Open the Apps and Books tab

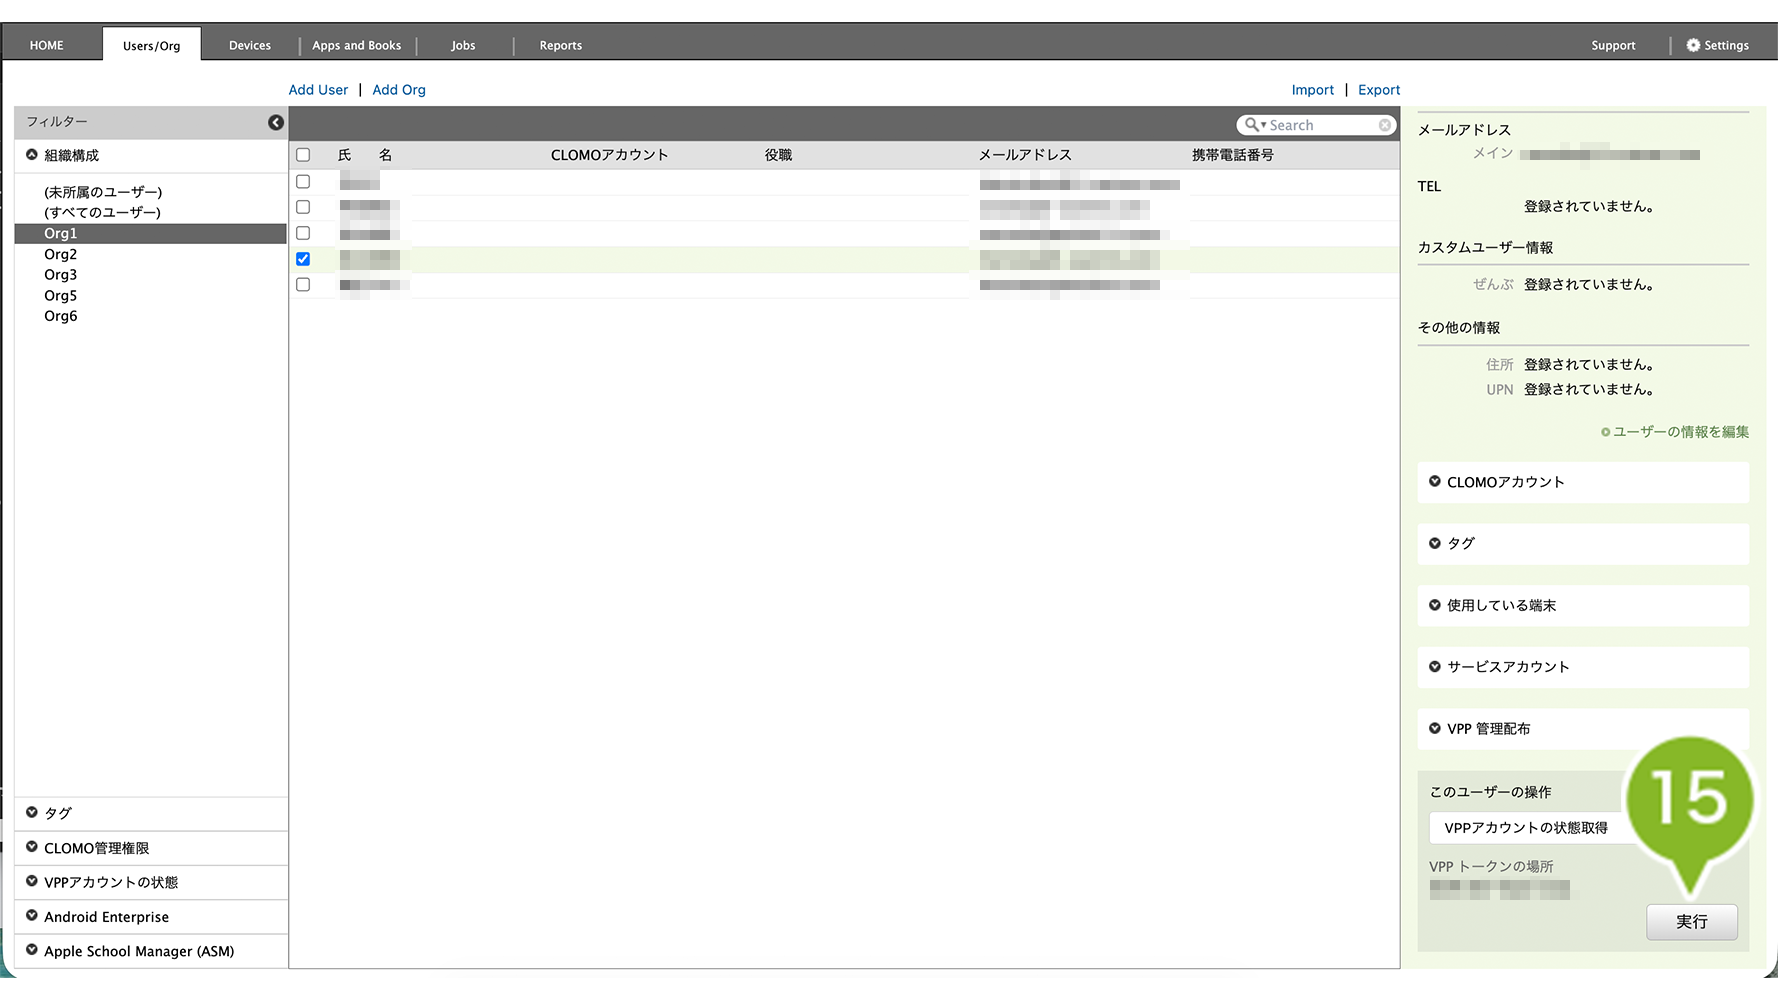(356, 45)
